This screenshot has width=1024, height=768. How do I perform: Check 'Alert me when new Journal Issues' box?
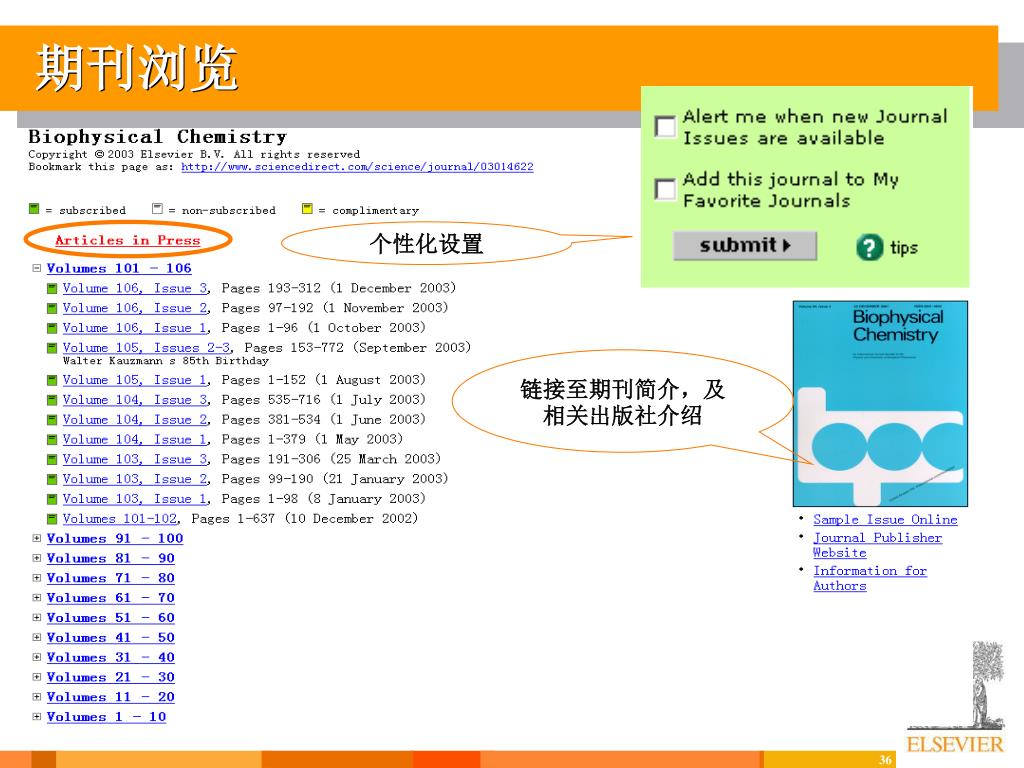(x=665, y=127)
